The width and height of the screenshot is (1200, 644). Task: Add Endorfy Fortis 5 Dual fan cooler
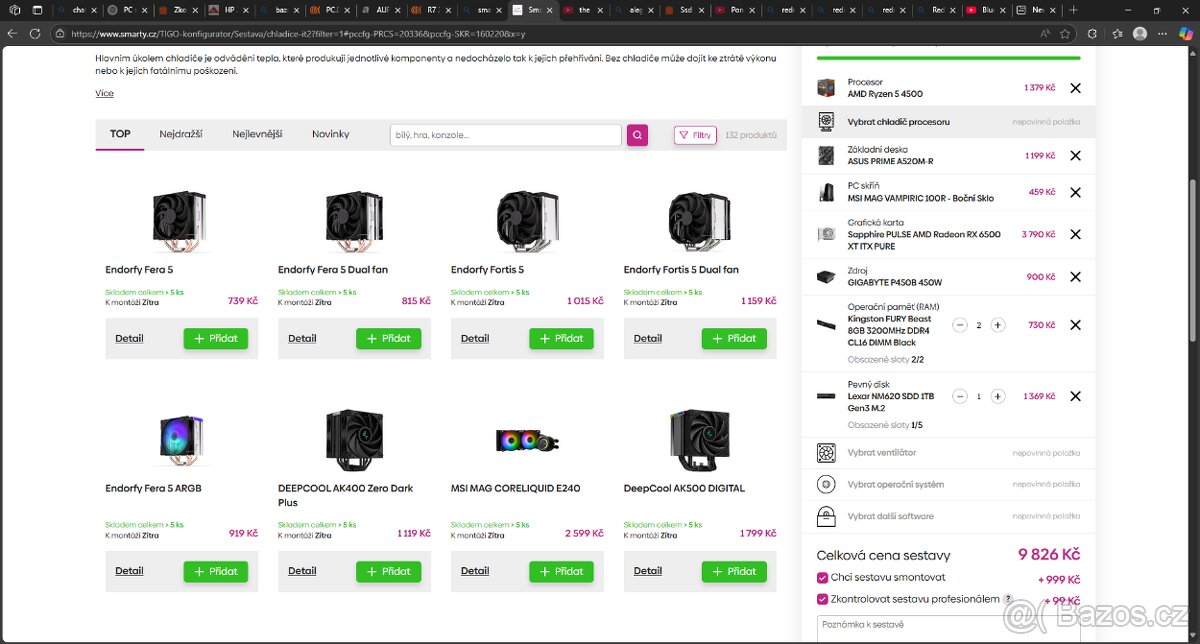734,338
